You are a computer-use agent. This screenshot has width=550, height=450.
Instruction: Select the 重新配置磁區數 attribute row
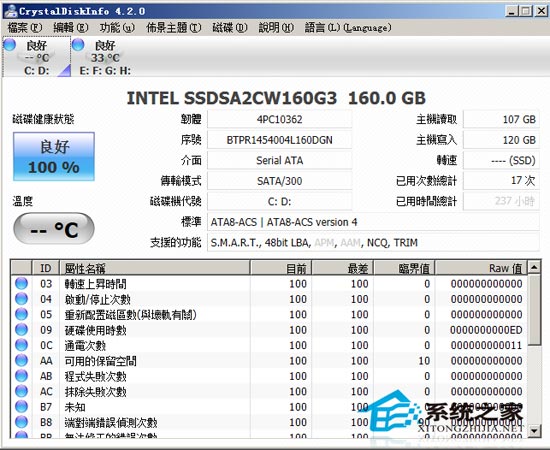[x=269, y=314]
